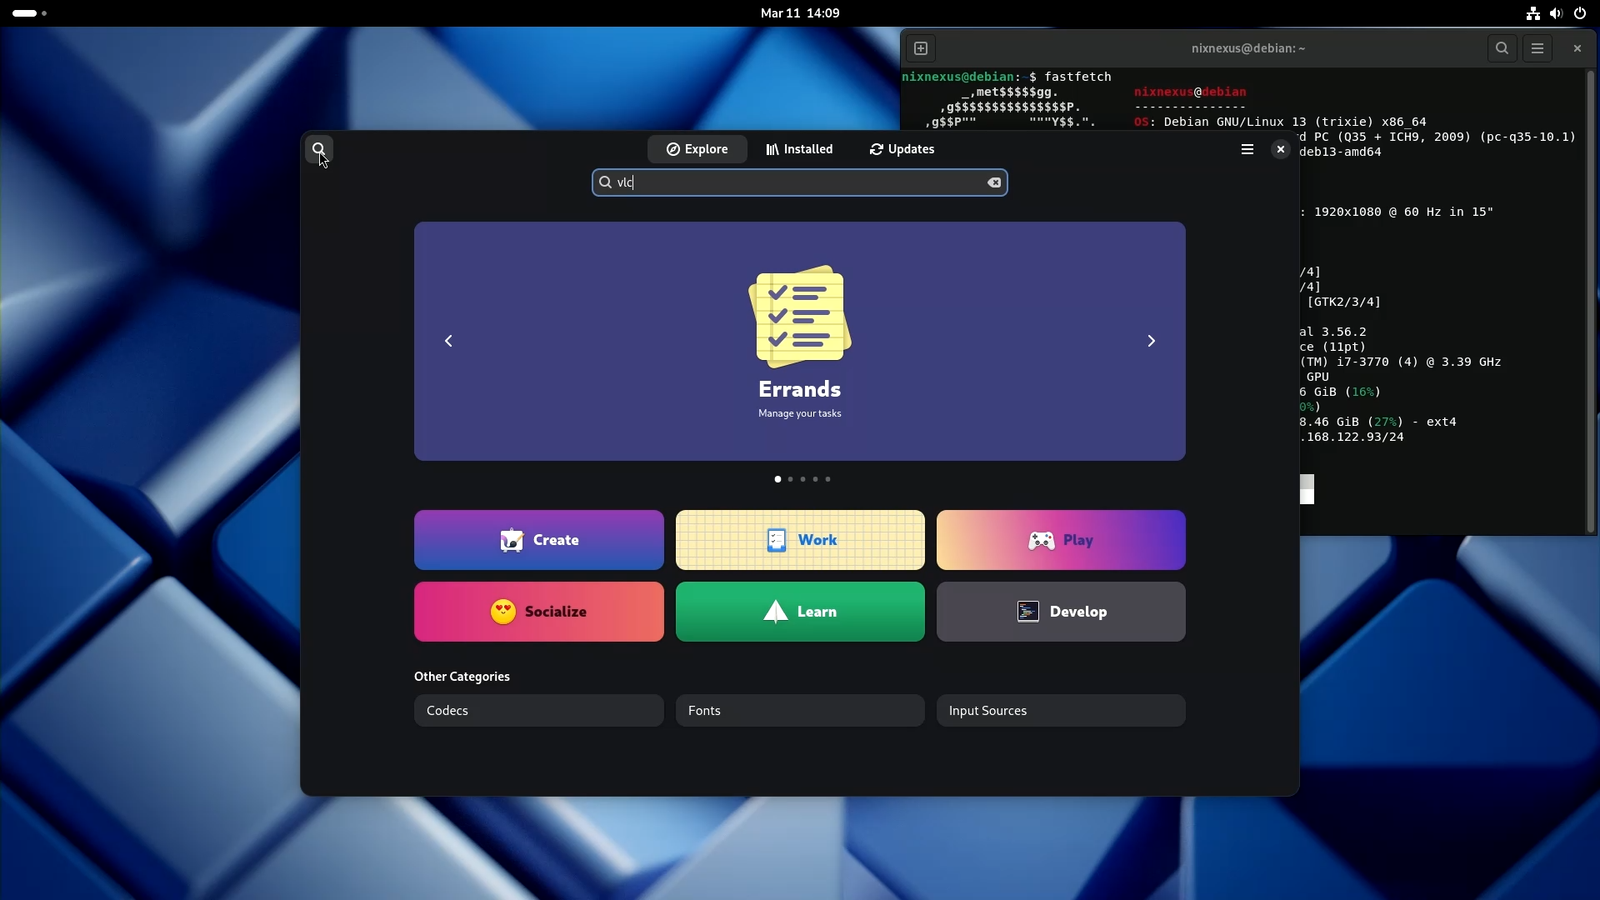The height and width of the screenshot is (900, 1600).
Task: Switch to the Updates tab
Action: tap(901, 148)
